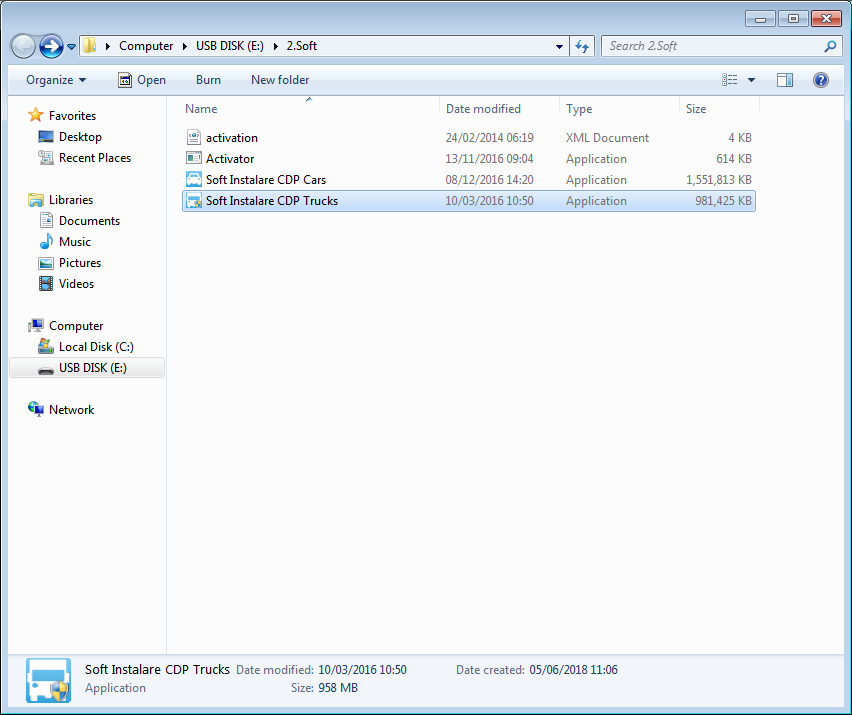Open the Documents library
The image size is (852, 715).
(89, 221)
